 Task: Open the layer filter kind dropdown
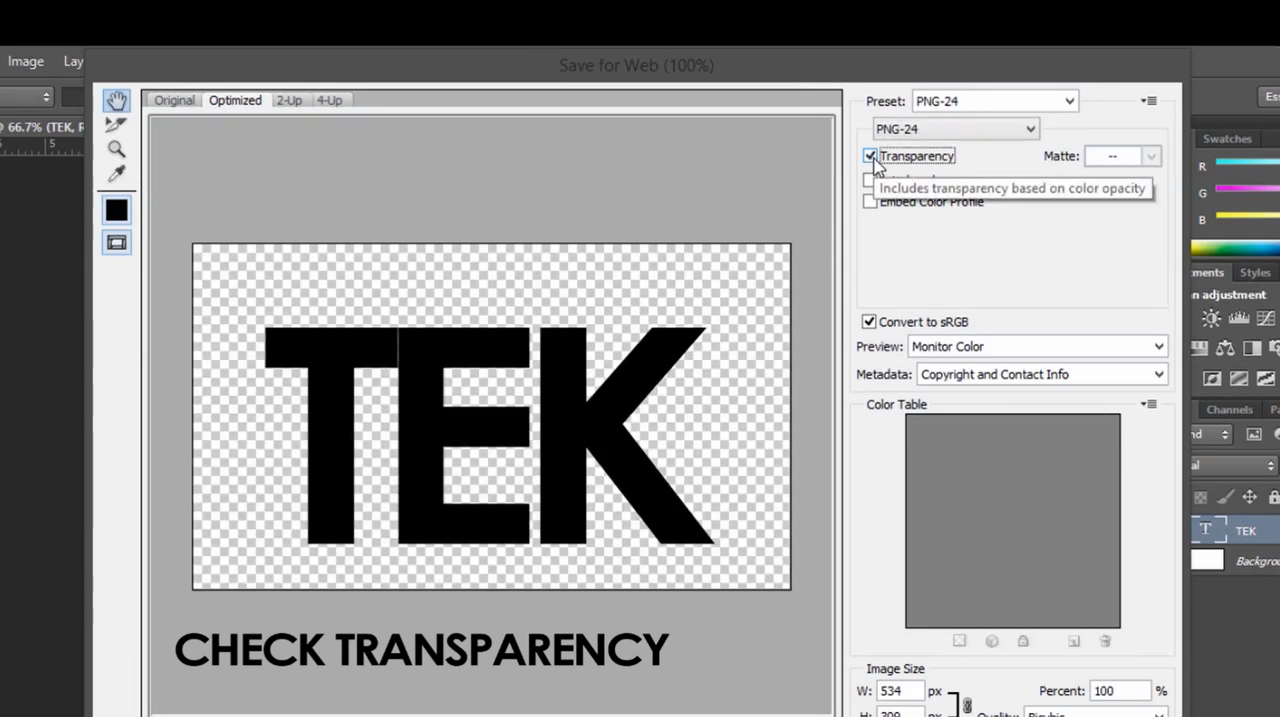1211,435
